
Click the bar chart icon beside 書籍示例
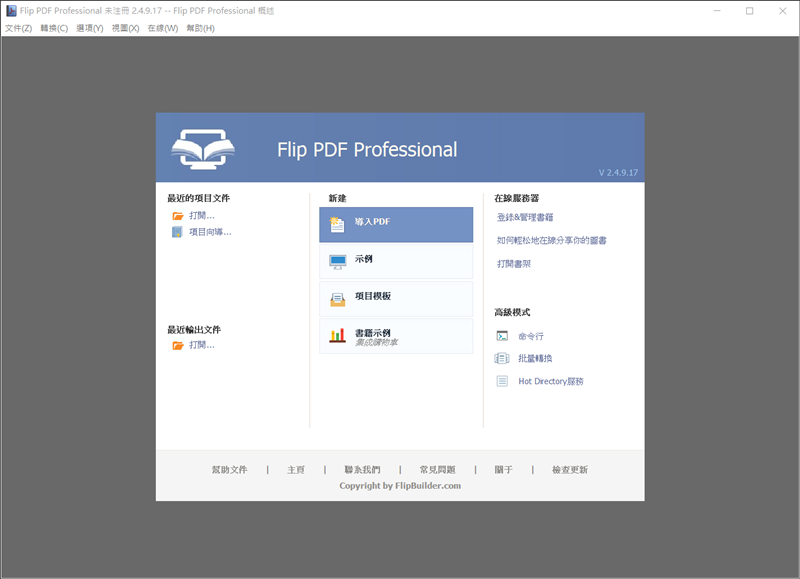click(337, 335)
